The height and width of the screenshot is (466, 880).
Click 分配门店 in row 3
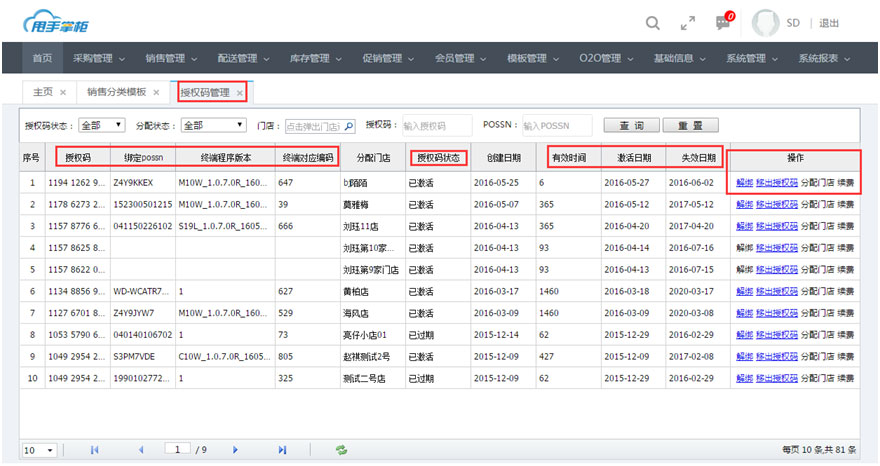point(817,226)
